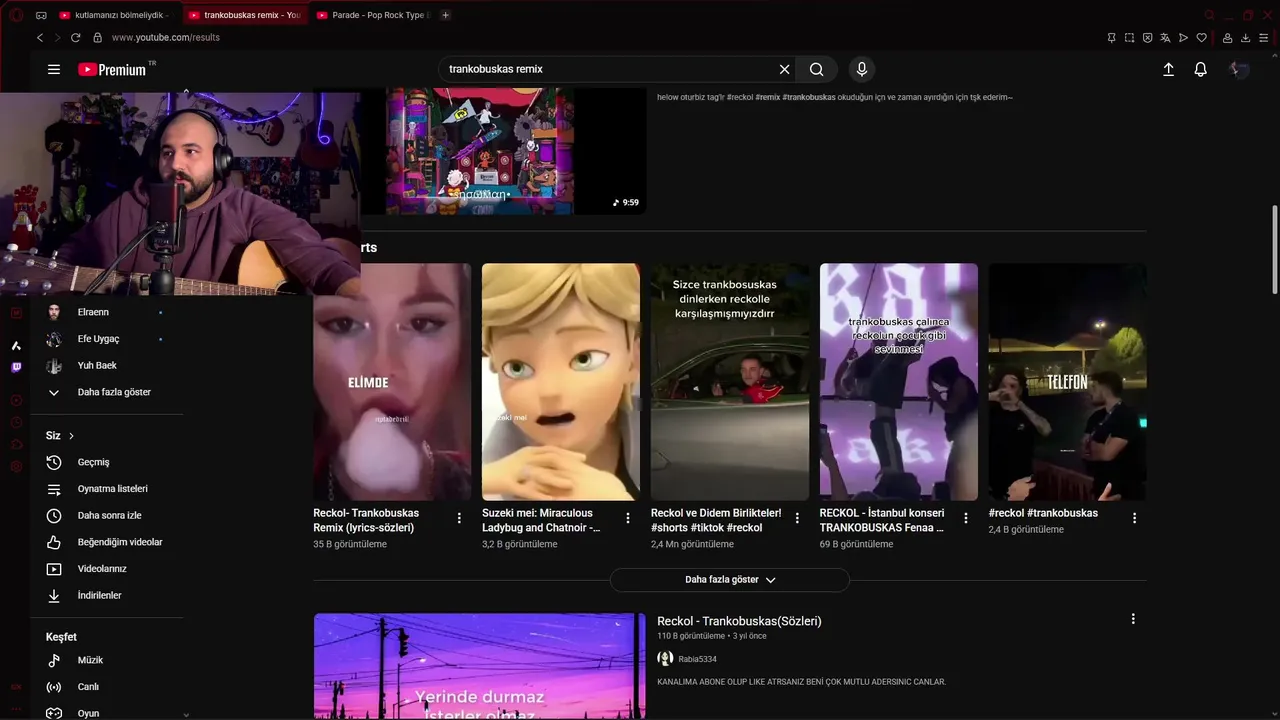Screen dimensions: 1280x720
Task: Open the notifications bell
Action: tap(1200, 69)
